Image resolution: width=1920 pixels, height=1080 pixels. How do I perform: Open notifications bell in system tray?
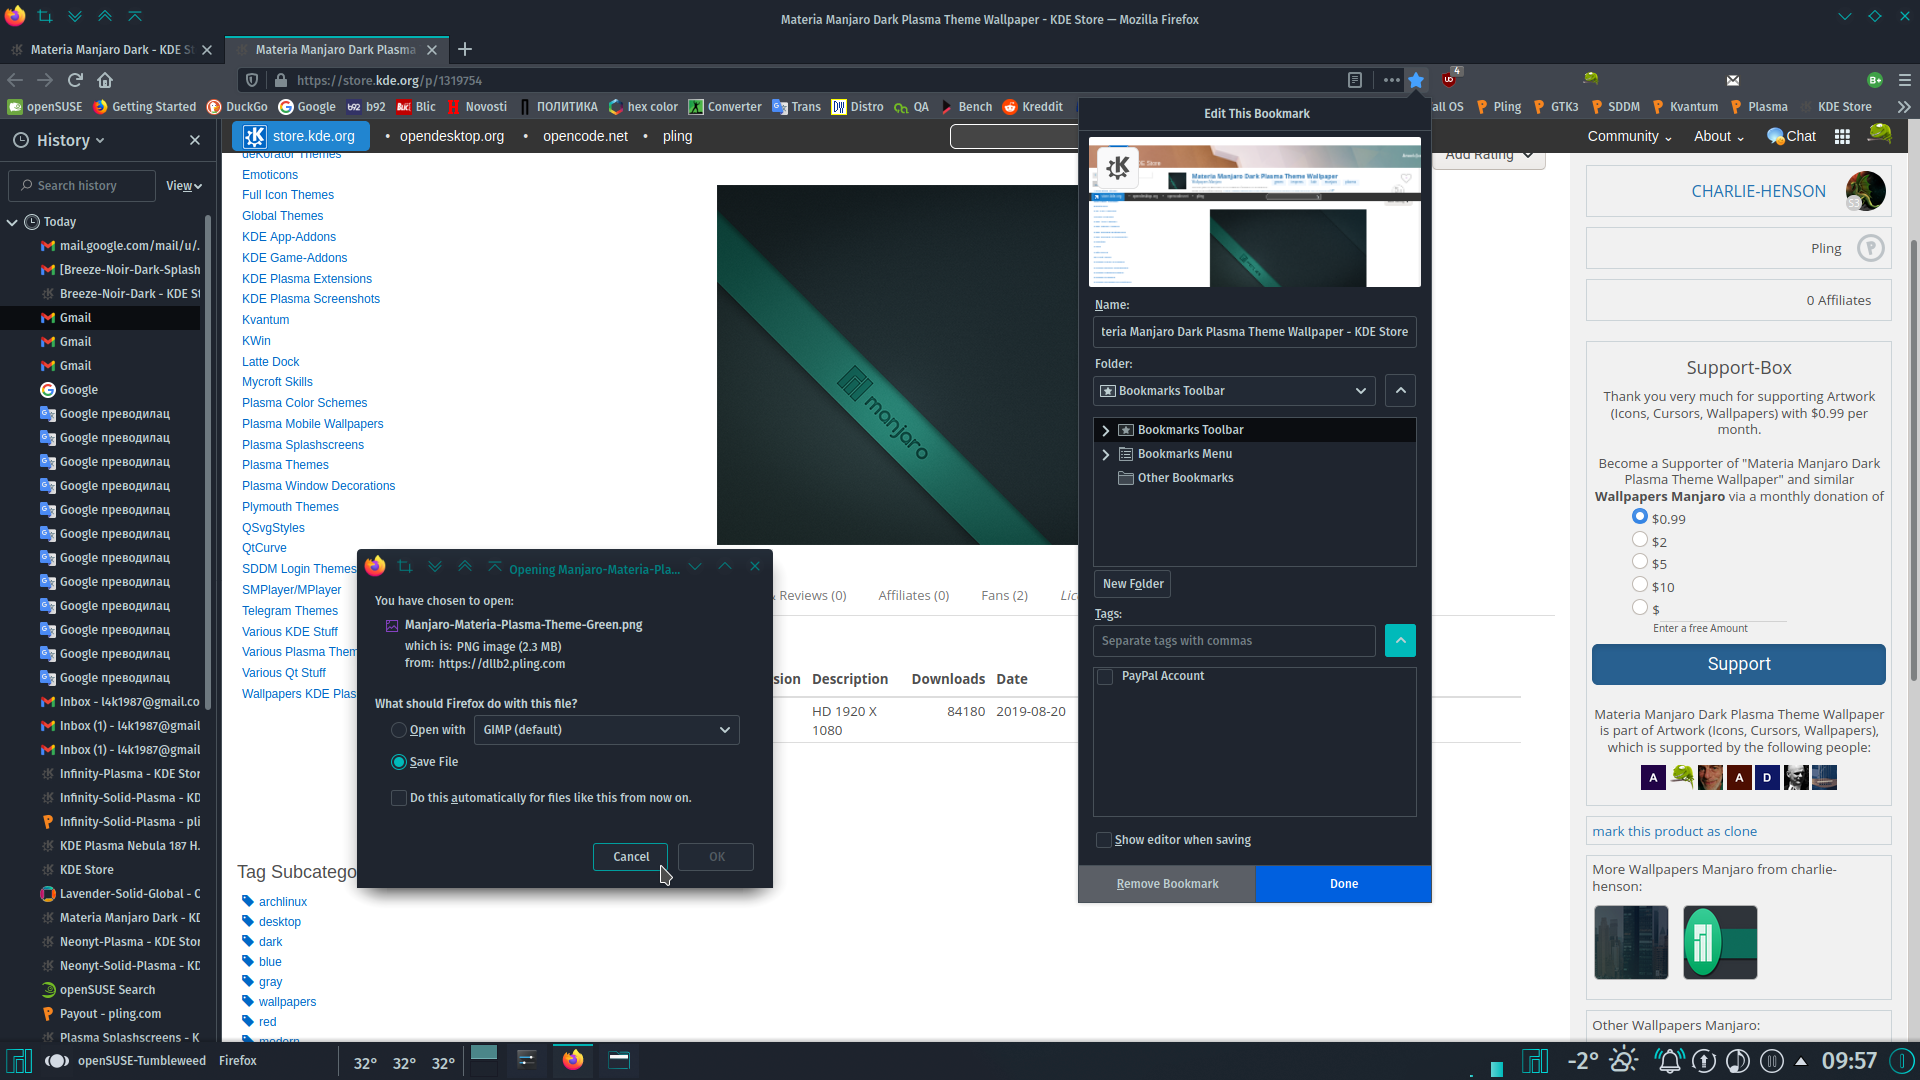(x=1669, y=1060)
